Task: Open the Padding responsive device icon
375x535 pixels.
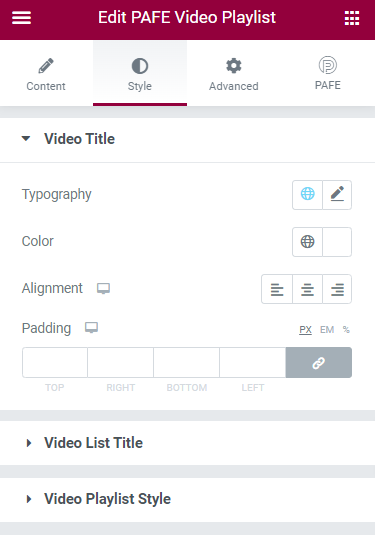Action: 91,328
